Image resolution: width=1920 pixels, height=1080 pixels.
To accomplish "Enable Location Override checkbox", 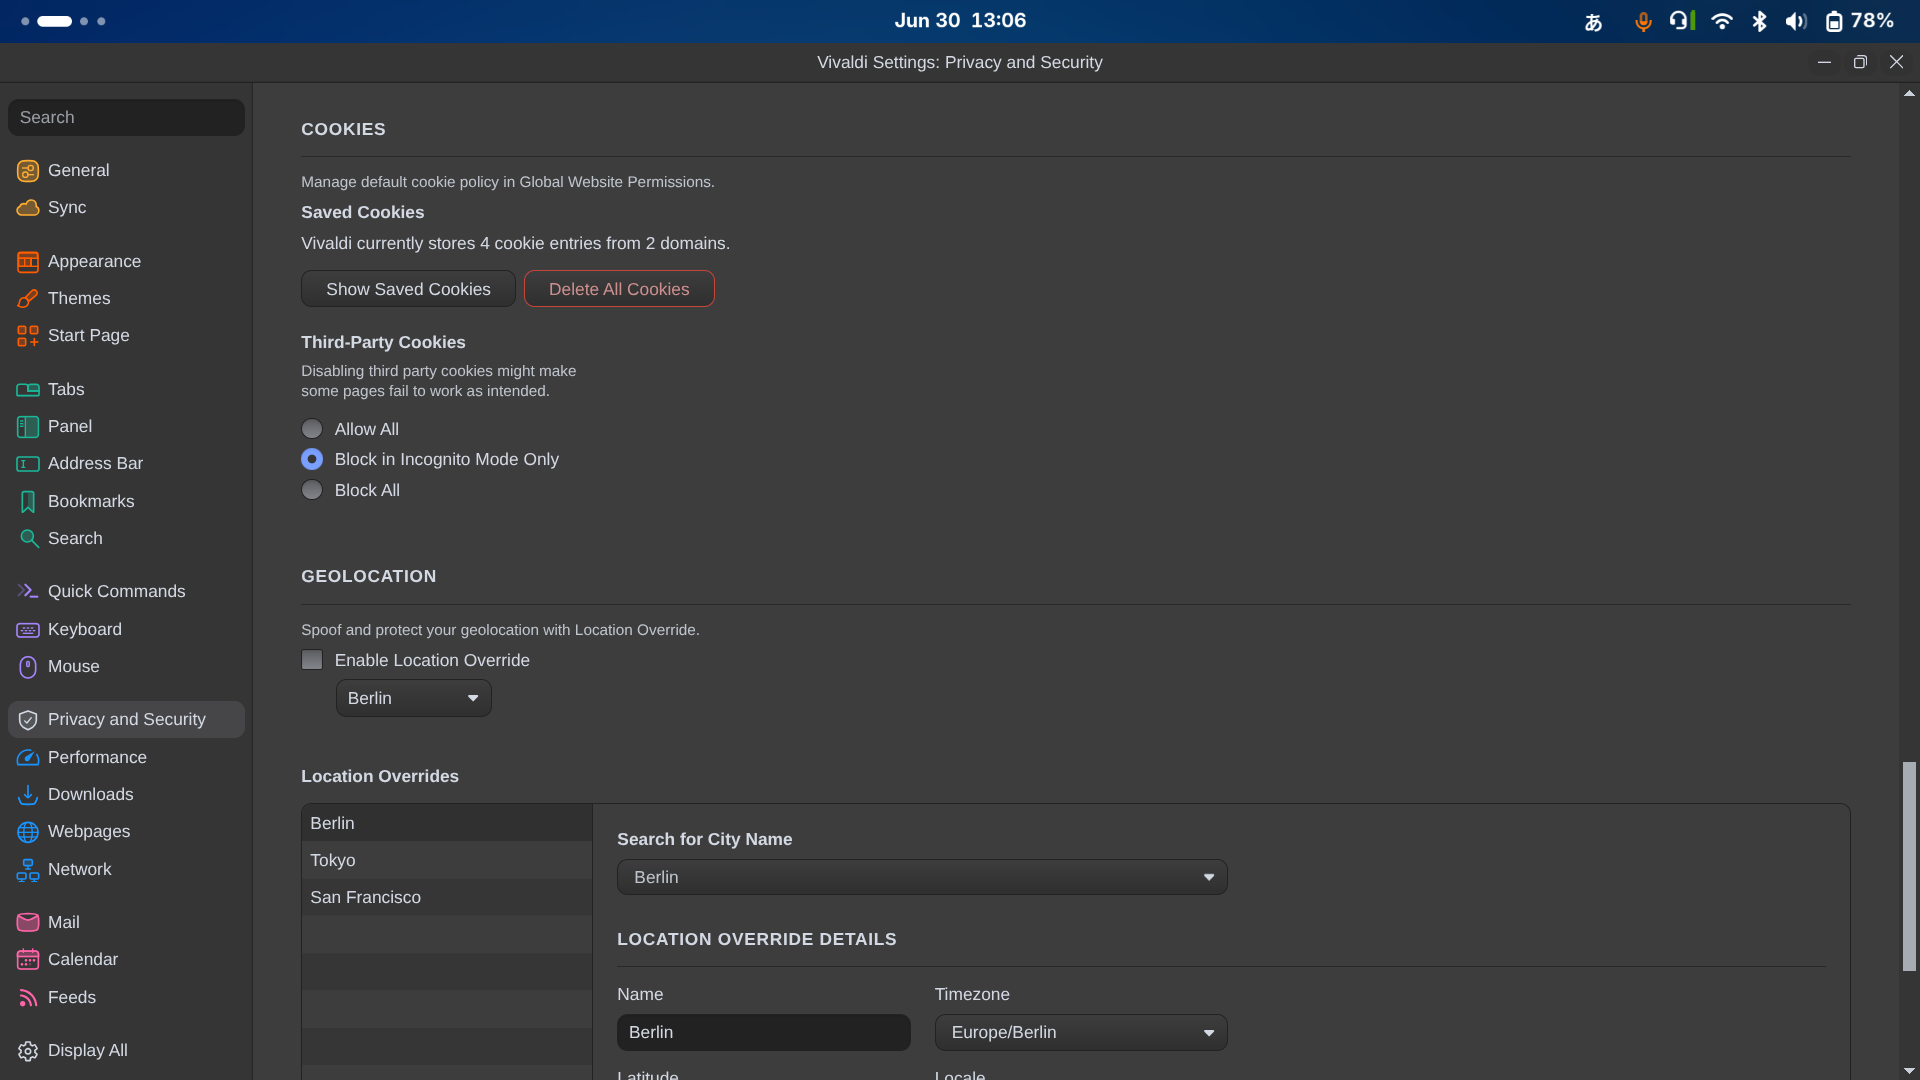I will (312, 660).
